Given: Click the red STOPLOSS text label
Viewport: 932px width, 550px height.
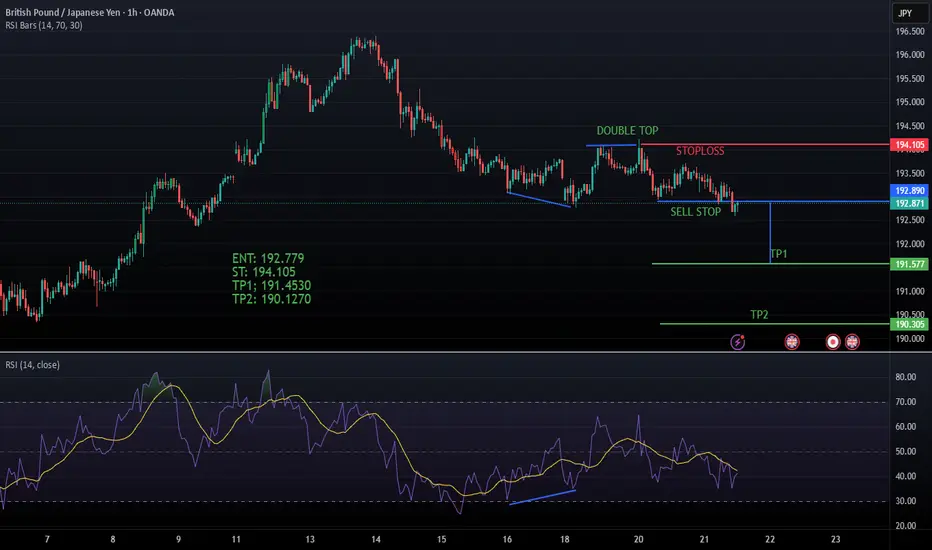Looking at the screenshot, I should [x=700, y=151].
